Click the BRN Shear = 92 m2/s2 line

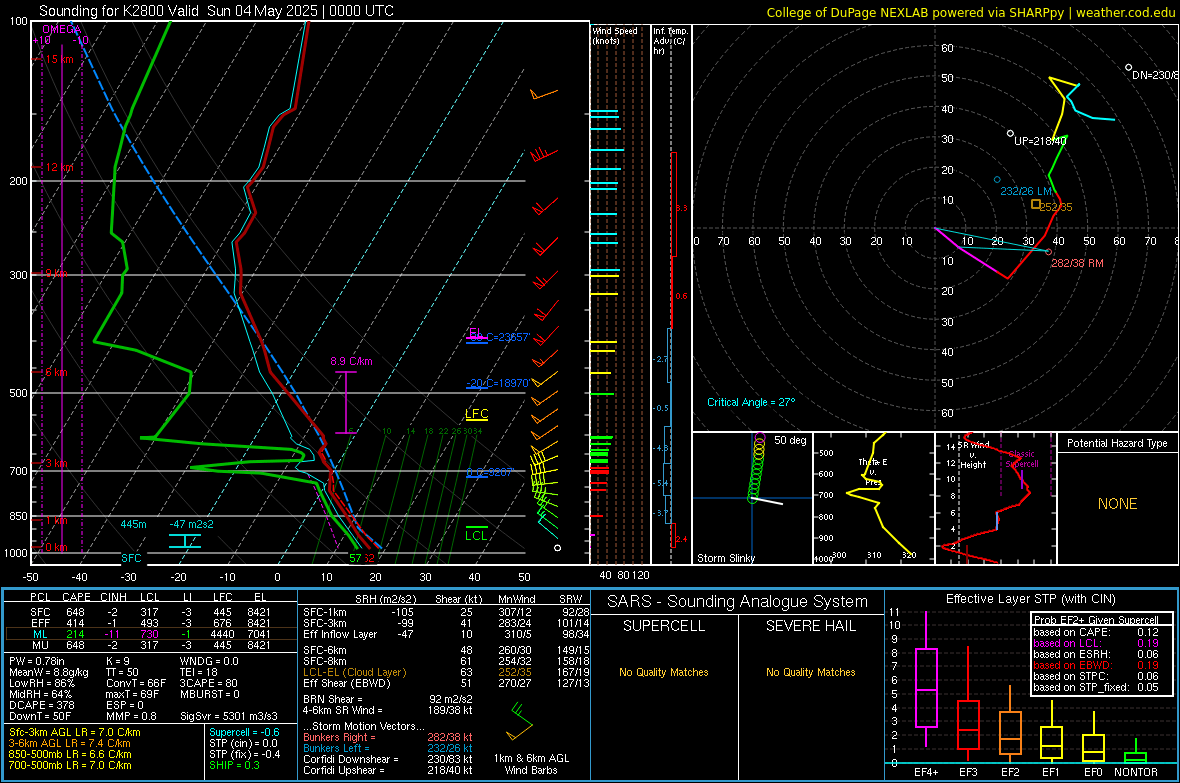click(x=388, y=699)
